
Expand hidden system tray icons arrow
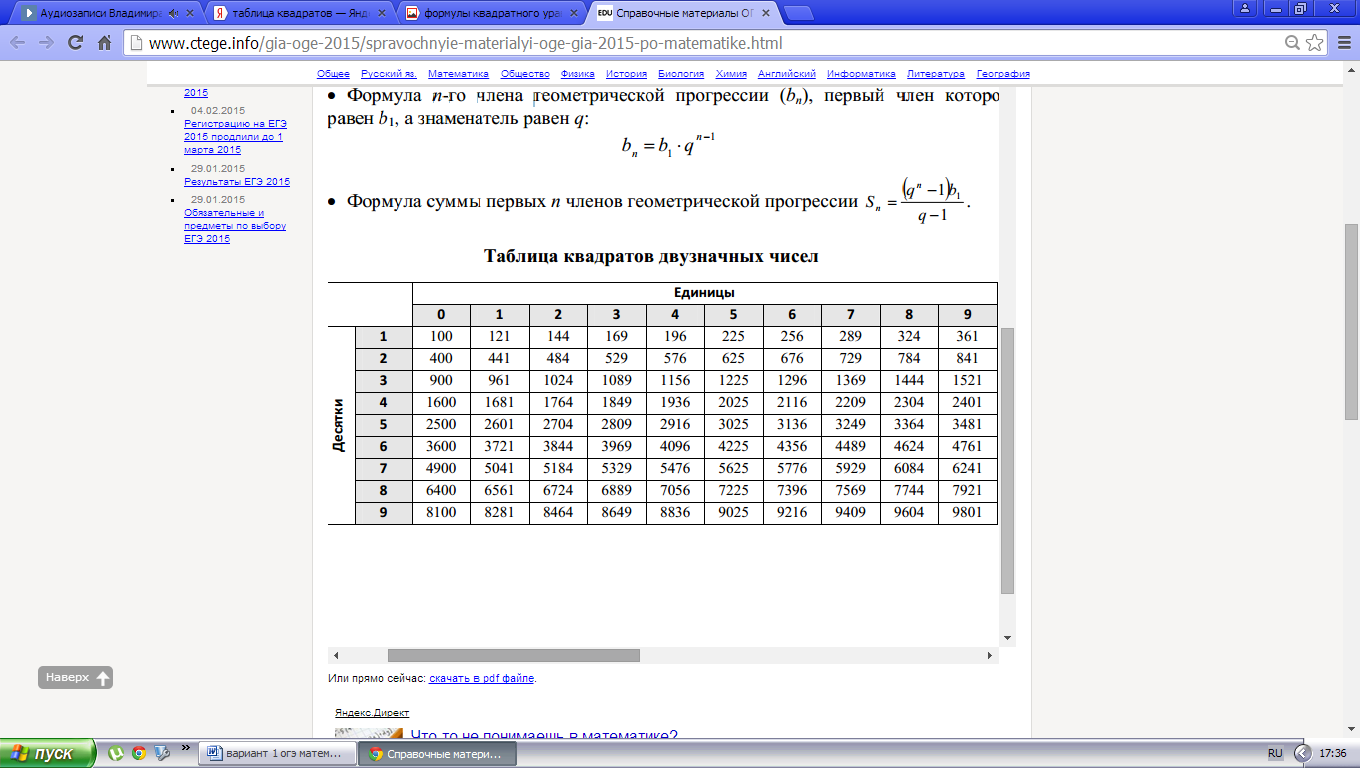pyautogui.click(x=1302, y=753)
